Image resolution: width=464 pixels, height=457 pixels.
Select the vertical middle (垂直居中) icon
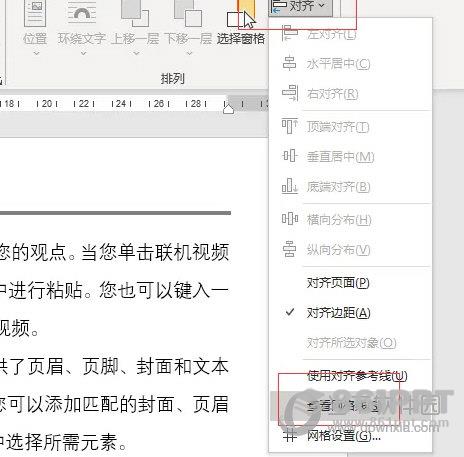(x=289, y=156)
